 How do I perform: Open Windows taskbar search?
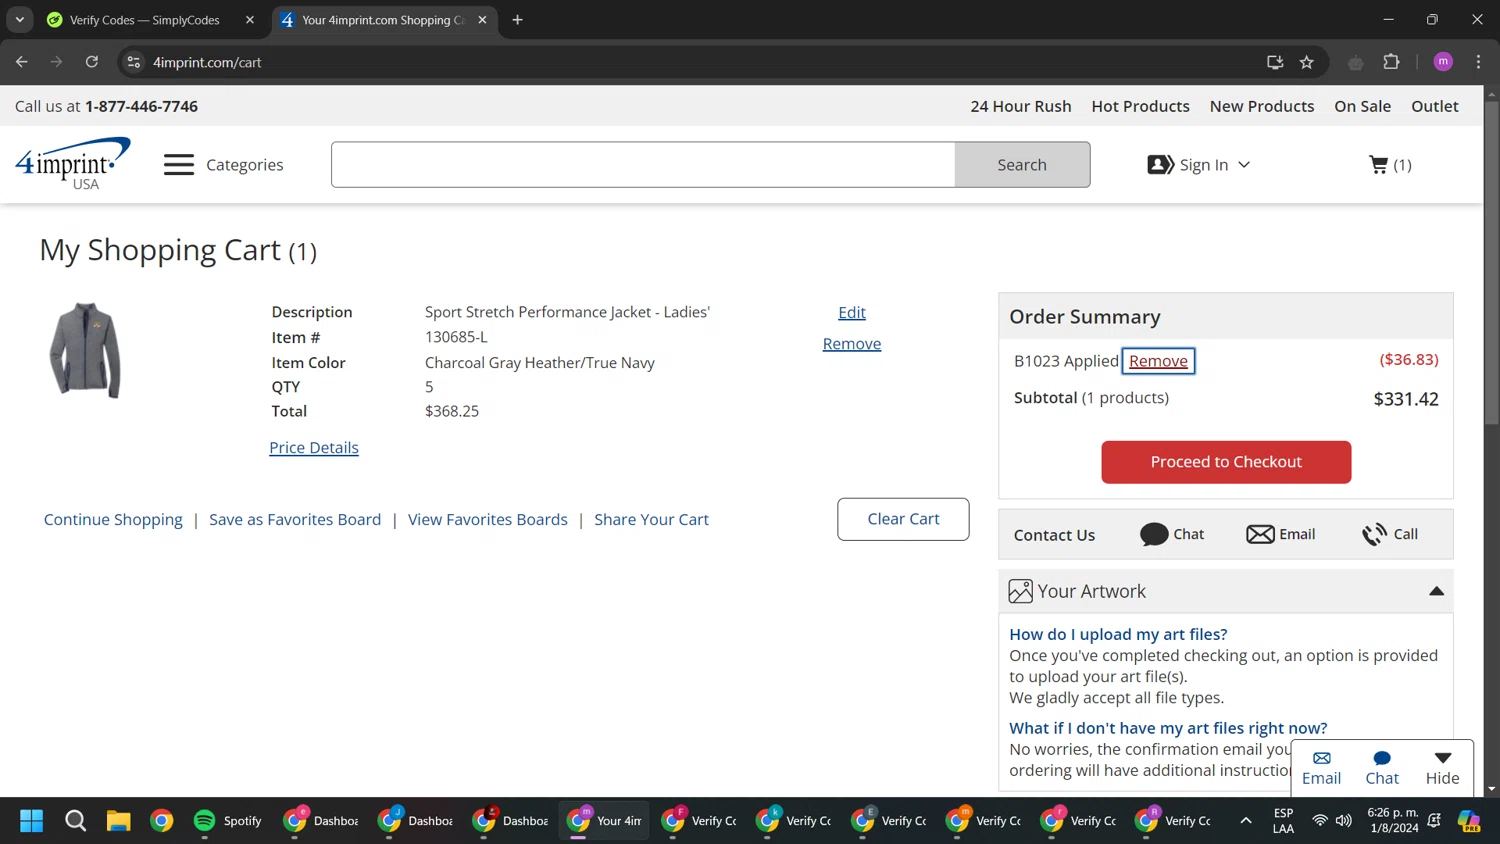tap(75, 821)
